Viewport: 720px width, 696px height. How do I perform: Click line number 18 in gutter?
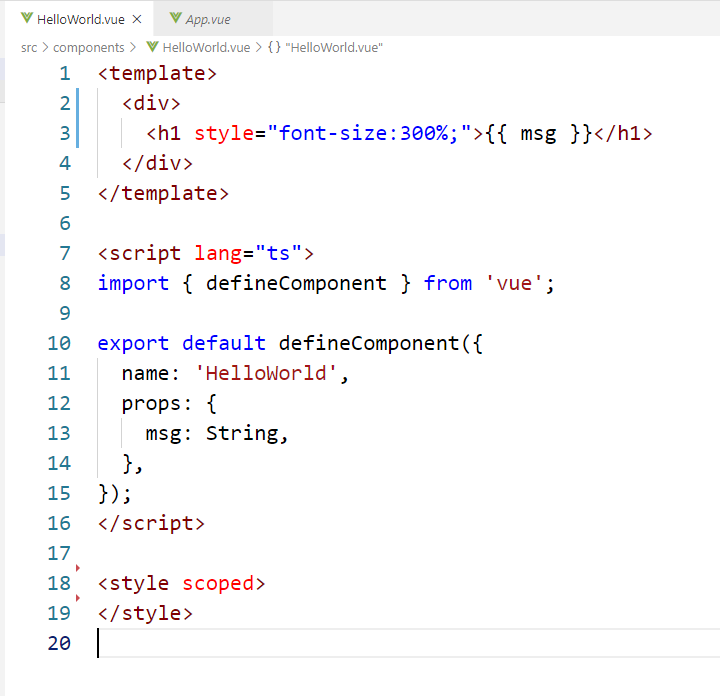click(x=59, y=584)
